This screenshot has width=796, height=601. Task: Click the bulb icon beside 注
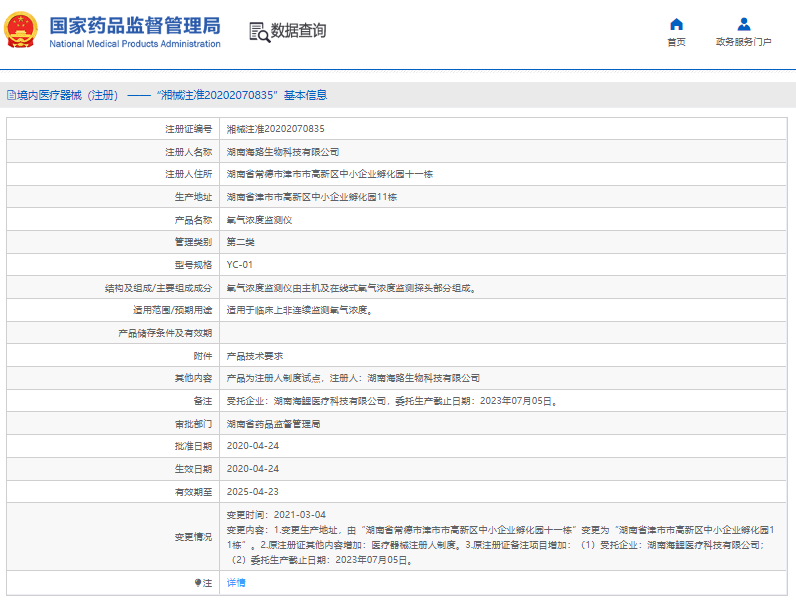click(x=197, y=583)
